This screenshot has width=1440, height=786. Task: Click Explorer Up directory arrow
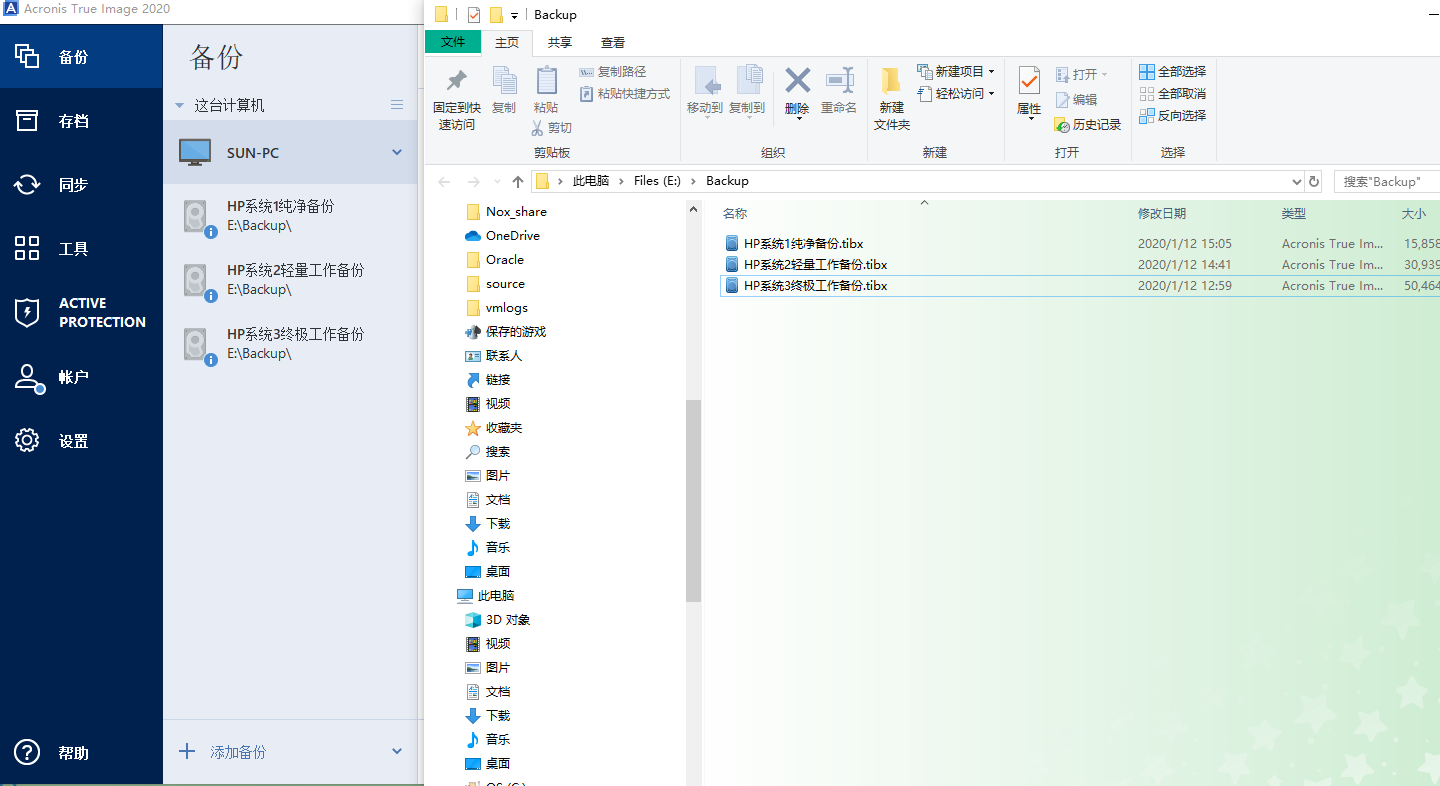517,182
